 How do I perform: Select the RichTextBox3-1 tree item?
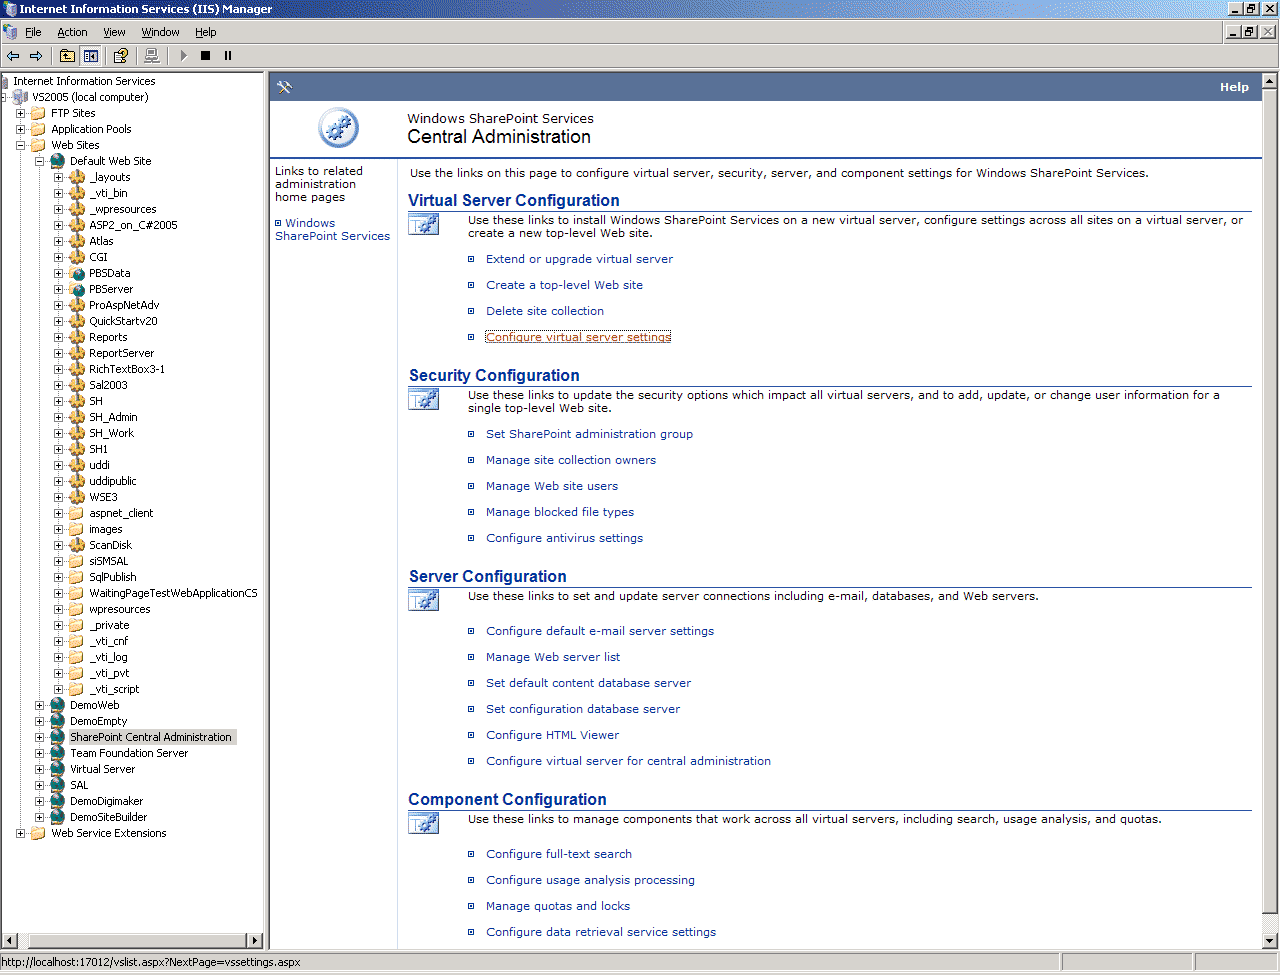(127, 369)
